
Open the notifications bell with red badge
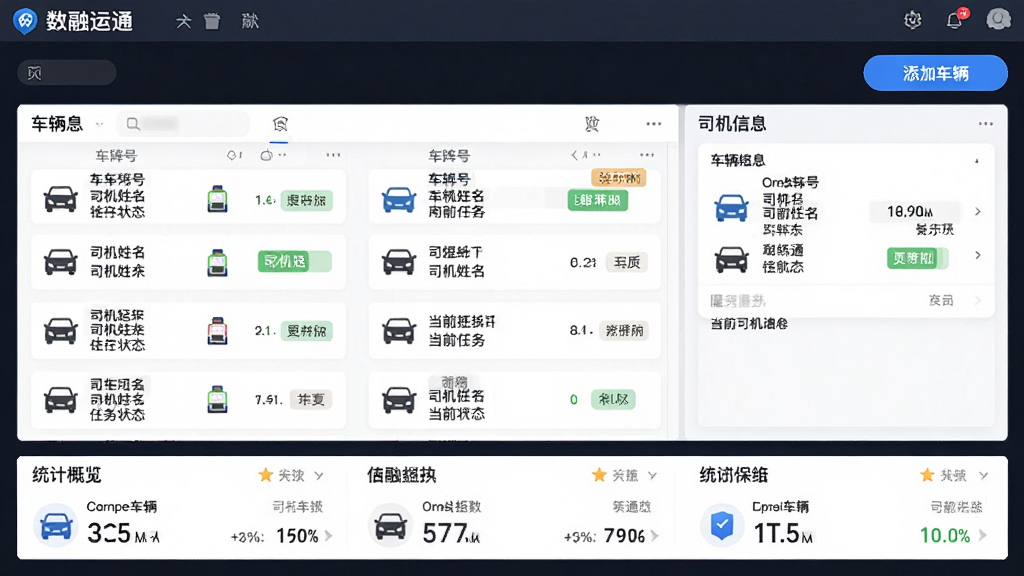pyautogui.click(x=955, y=20)
